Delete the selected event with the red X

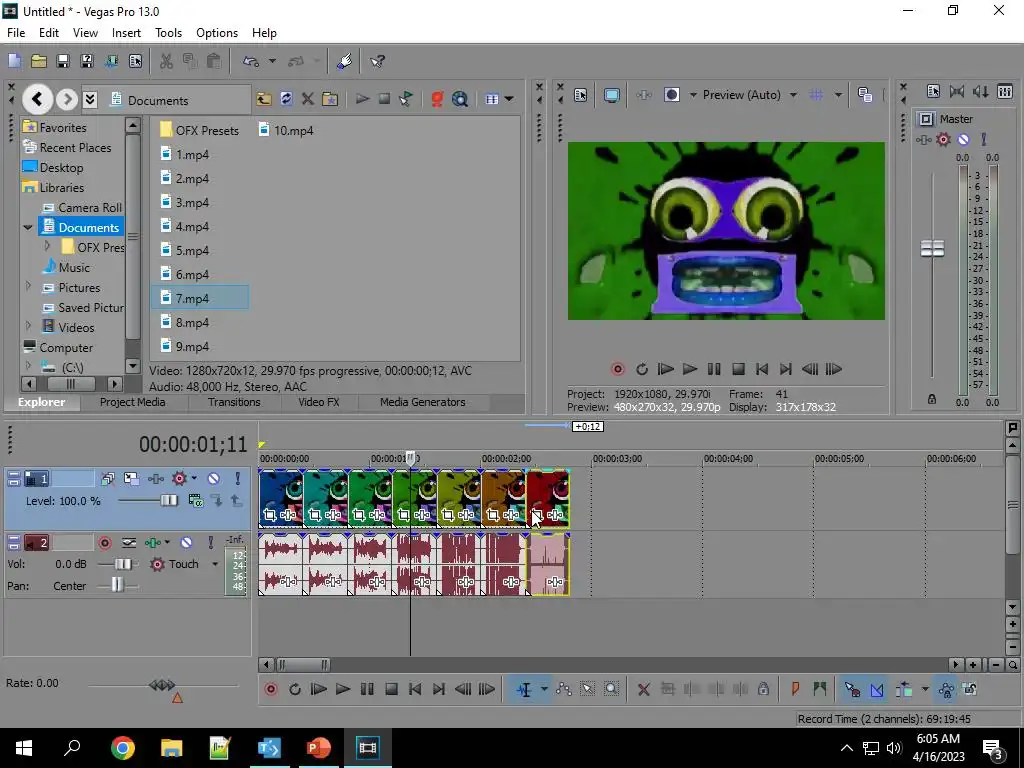point(643,690)
